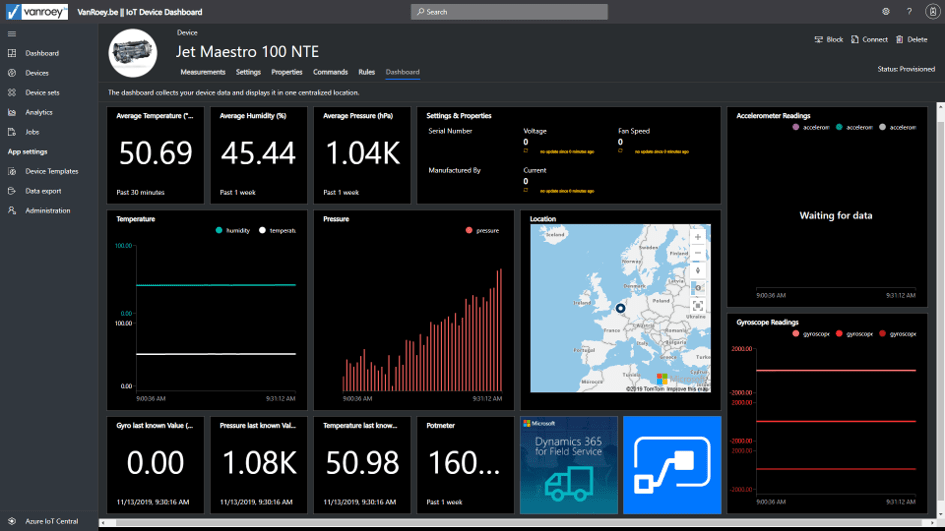Click the Potmeter value tile
Viewport: 945px width, 531px height.
pyautogui.click(x=465, y=465)
